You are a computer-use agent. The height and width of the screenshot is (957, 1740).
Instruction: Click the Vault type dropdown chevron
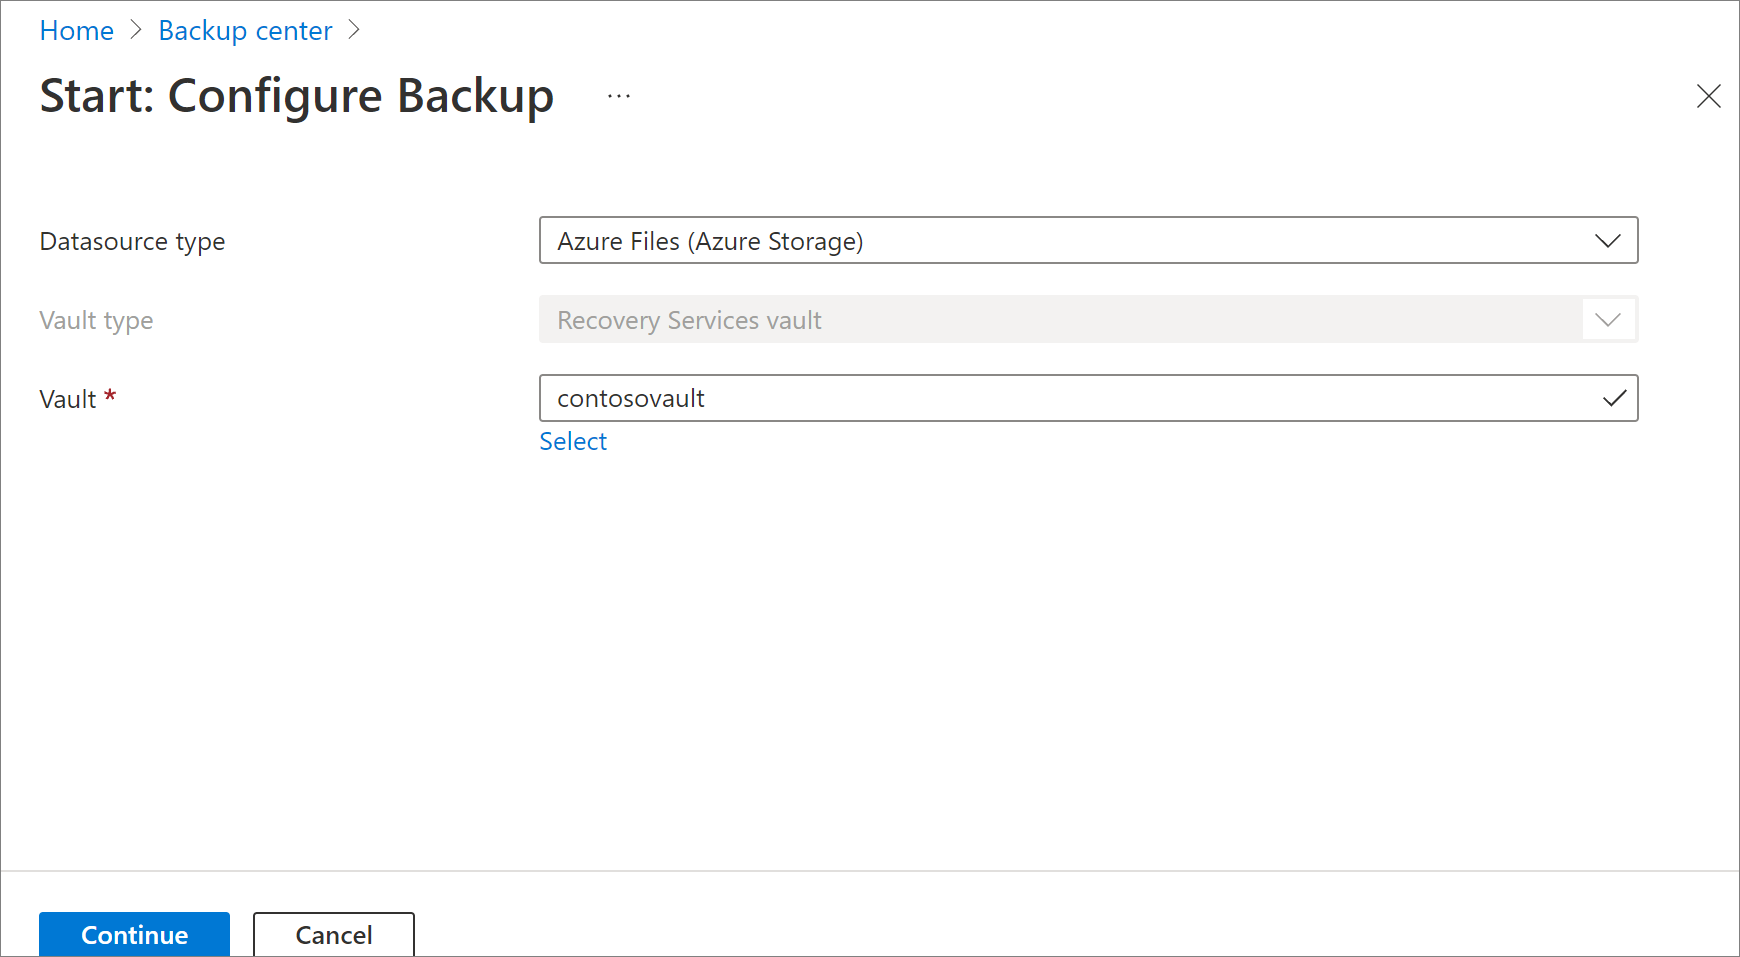(x=1607, y=320)
